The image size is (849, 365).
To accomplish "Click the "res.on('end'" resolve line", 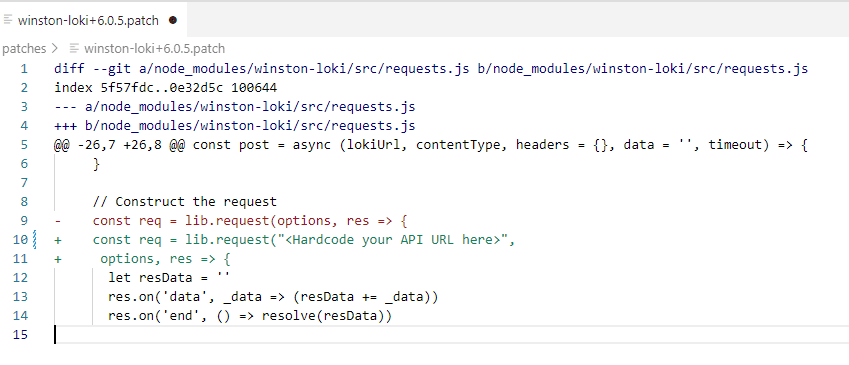I will click(250, 316).
